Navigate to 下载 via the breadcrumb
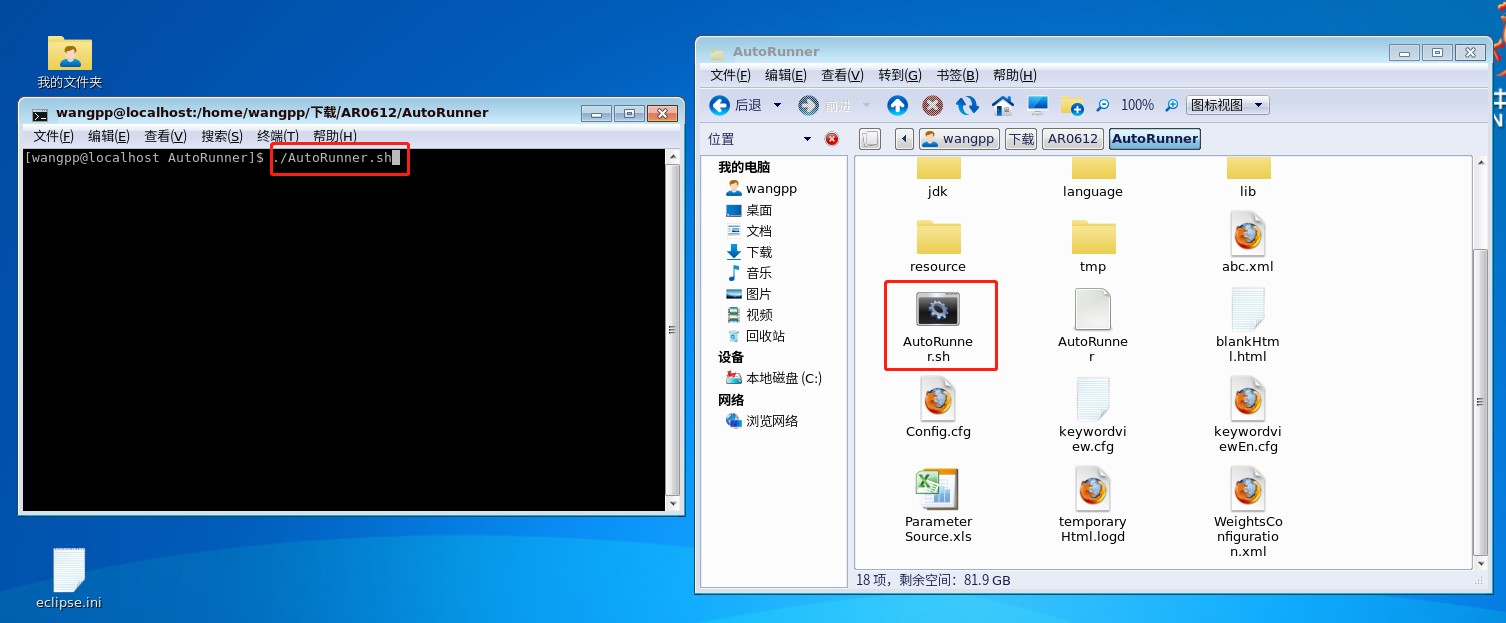This screenshot has height=623, width=1506. pos(1020,138)
